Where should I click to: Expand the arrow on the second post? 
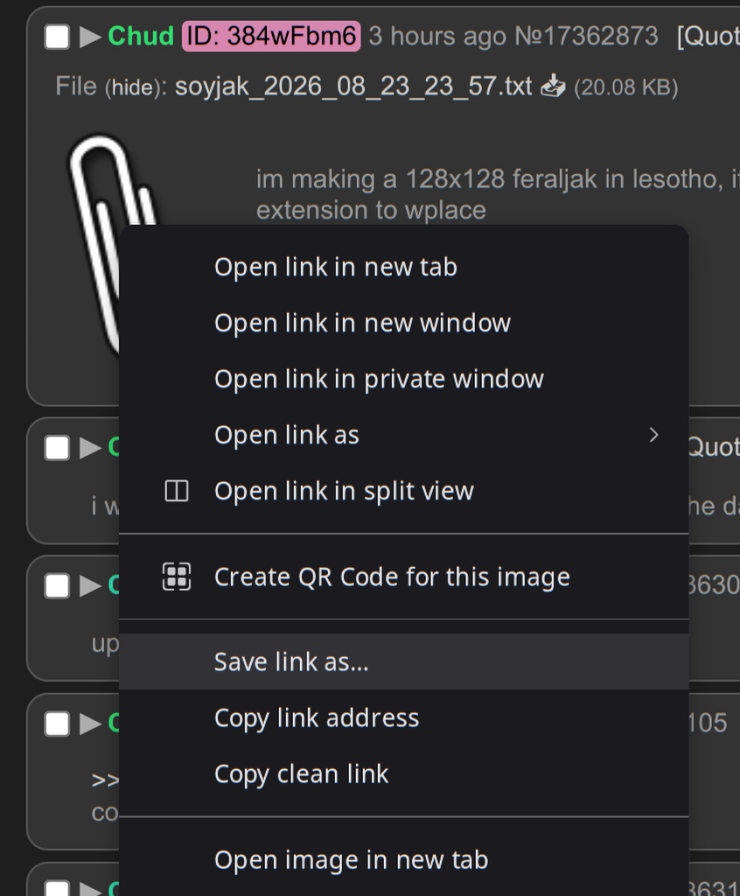pos(90,448)
